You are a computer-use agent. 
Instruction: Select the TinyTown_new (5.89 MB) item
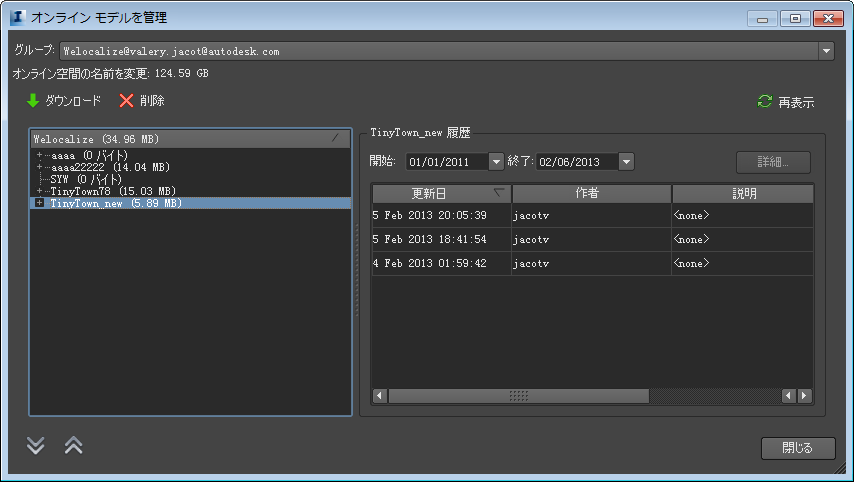click(x=116, y=203)
